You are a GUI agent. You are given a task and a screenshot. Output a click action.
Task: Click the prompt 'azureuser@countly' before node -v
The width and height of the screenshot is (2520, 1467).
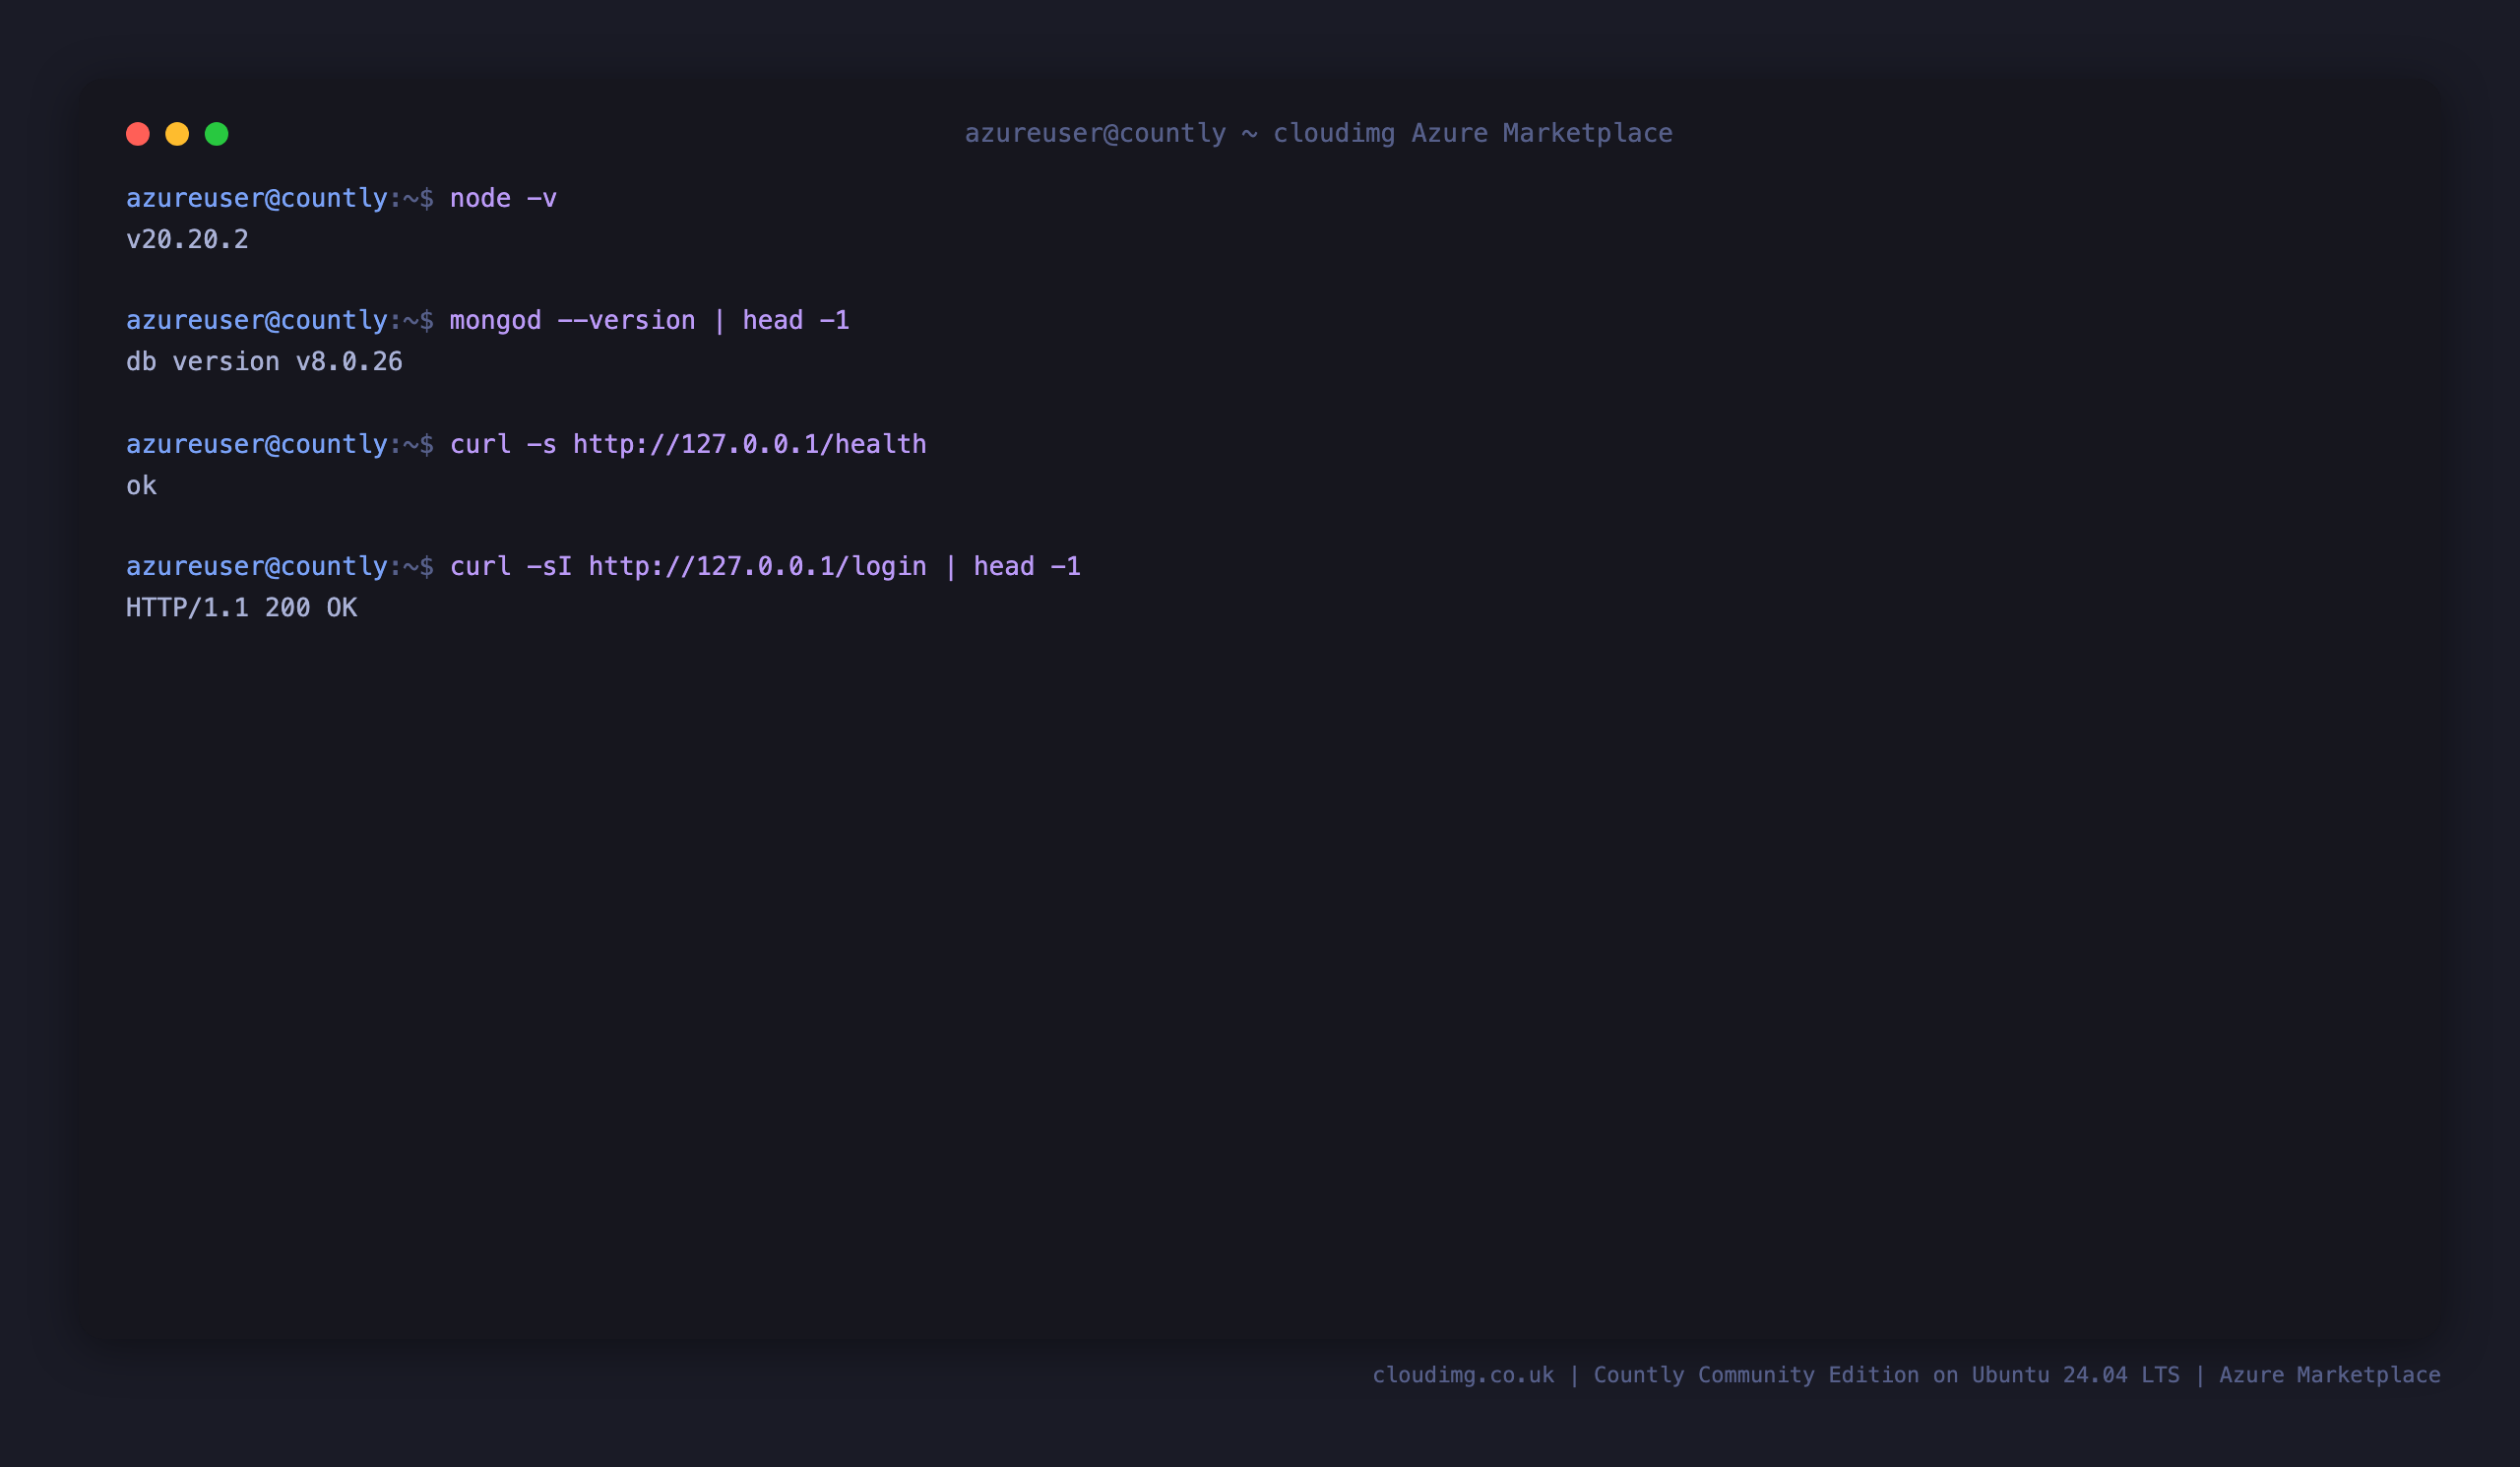[x=257, y=198]
